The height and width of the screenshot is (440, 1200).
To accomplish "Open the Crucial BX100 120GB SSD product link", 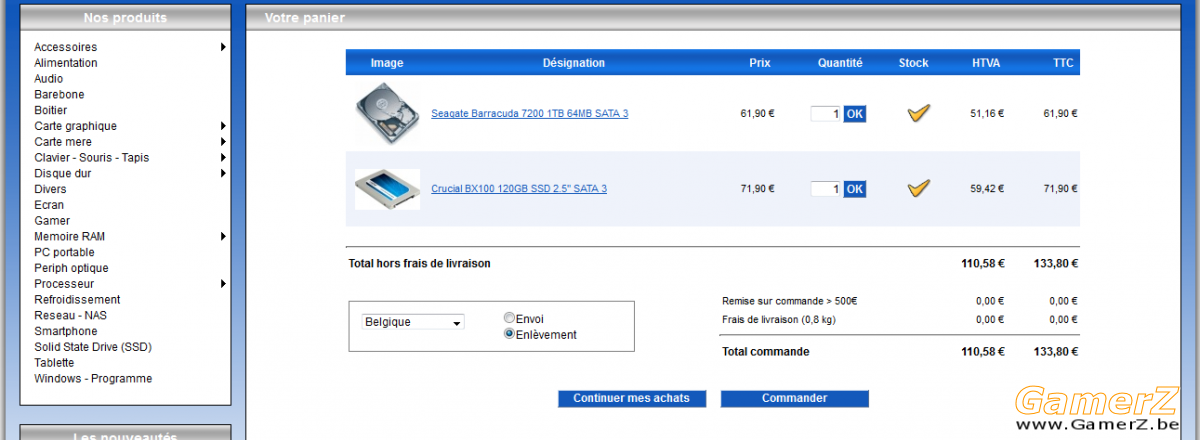I will (519, 189).
